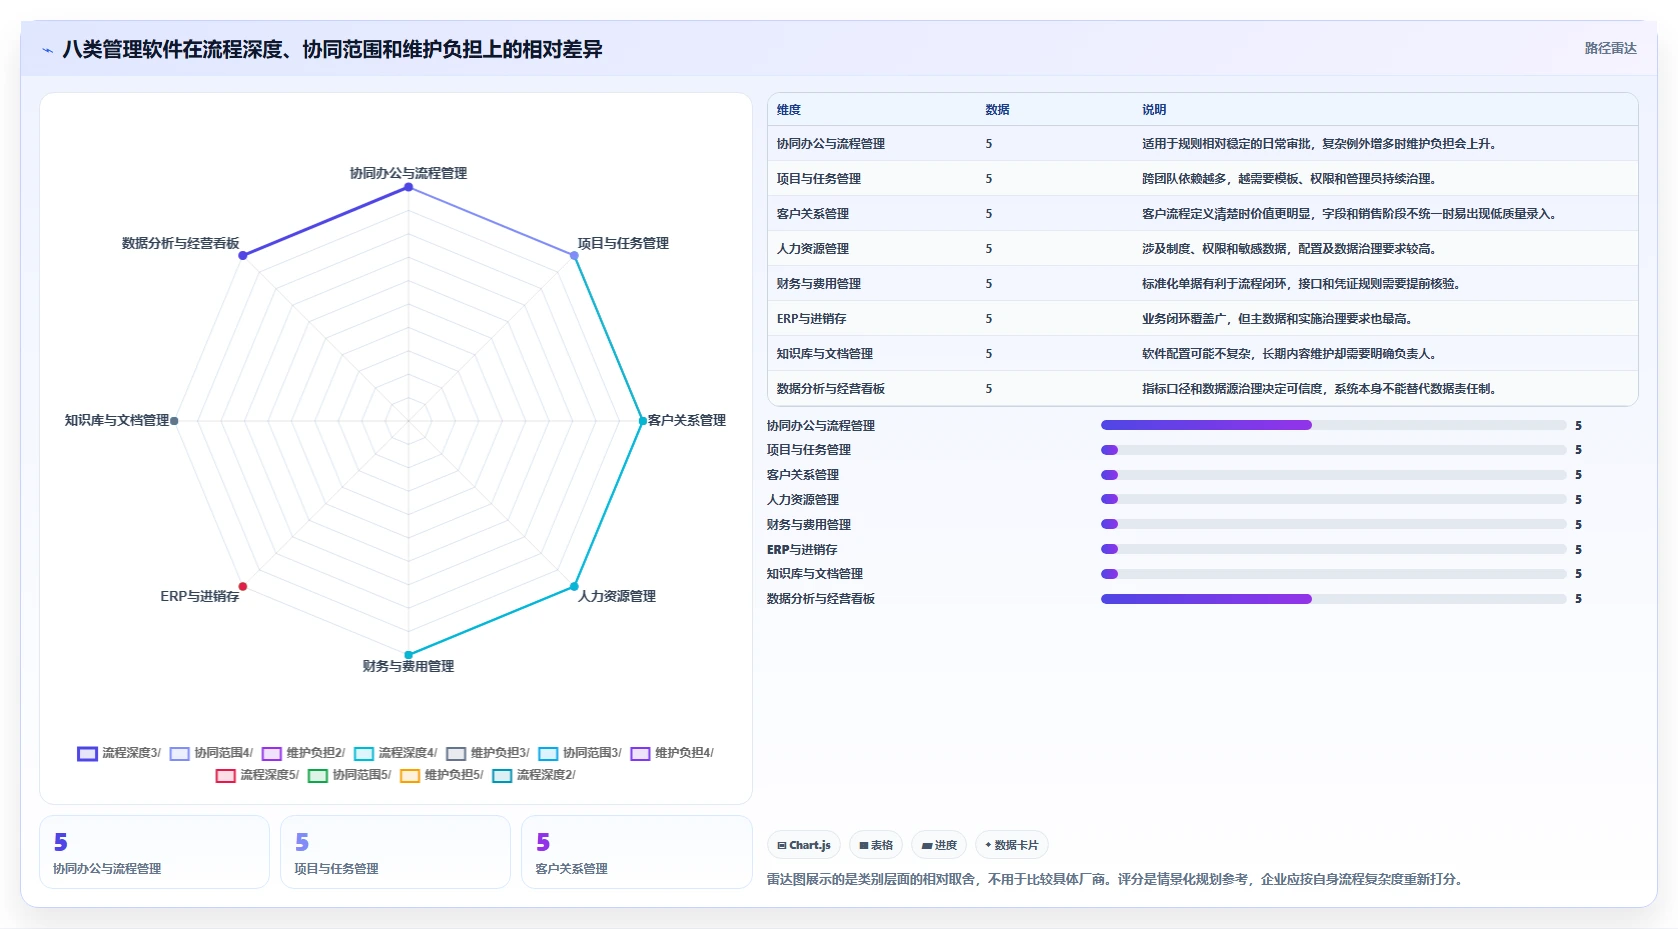Select the 知识库与文档管理 radar data point
The width and height of the screenshot is (1678, 929).
click(x=174, y=421)
